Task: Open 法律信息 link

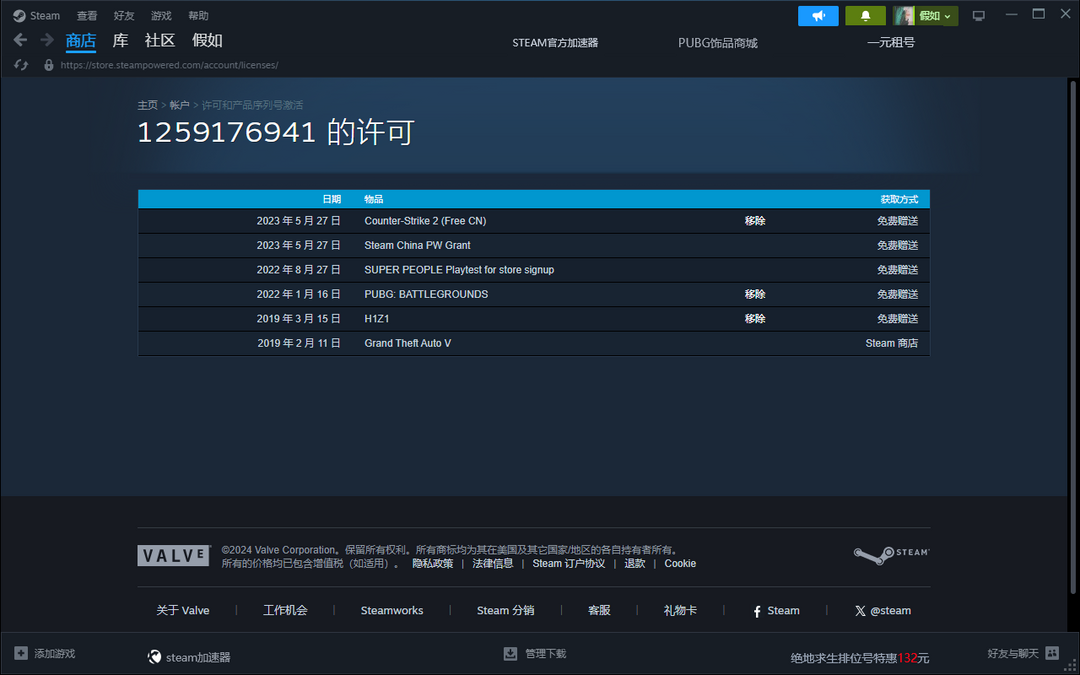Action: (492, 563)
